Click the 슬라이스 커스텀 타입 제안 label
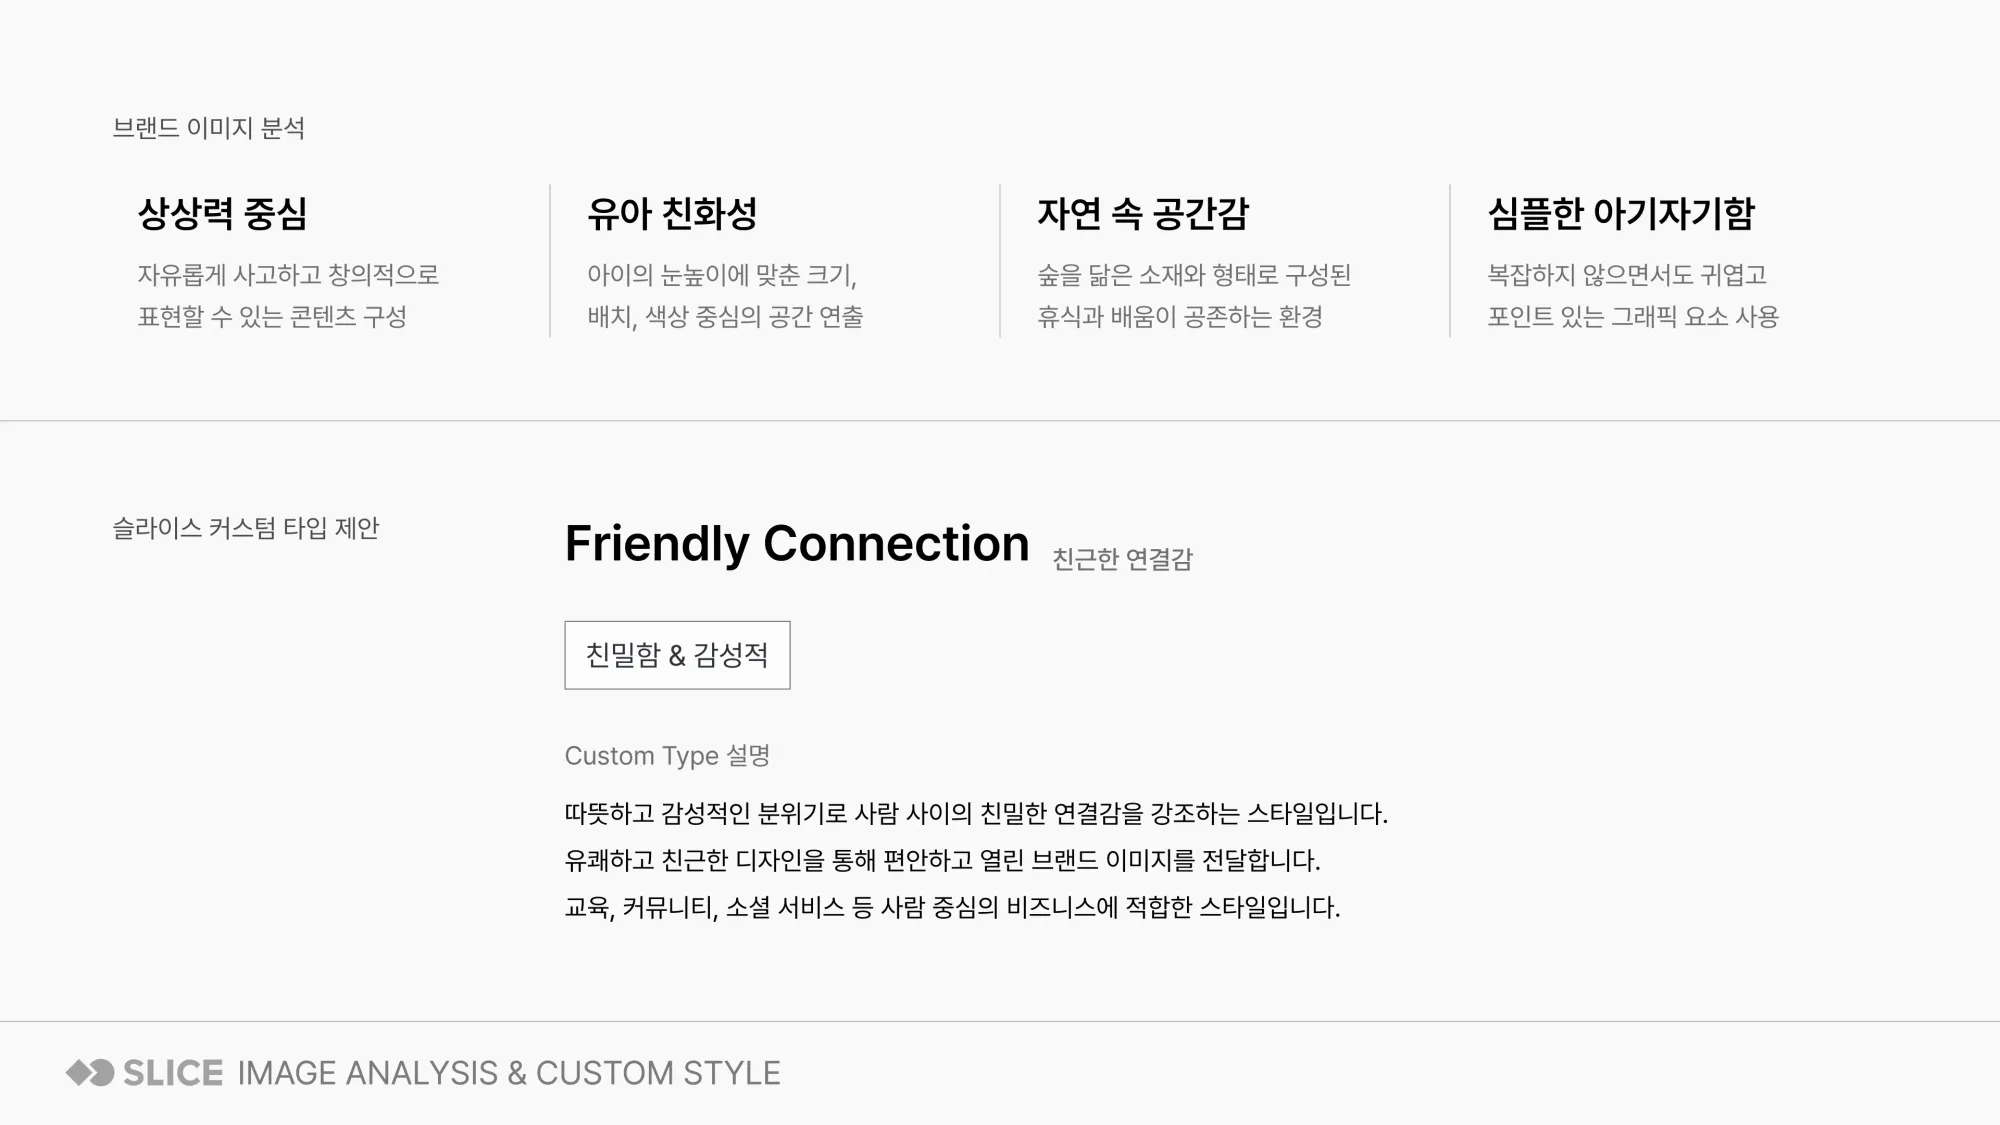 [246, 528]
